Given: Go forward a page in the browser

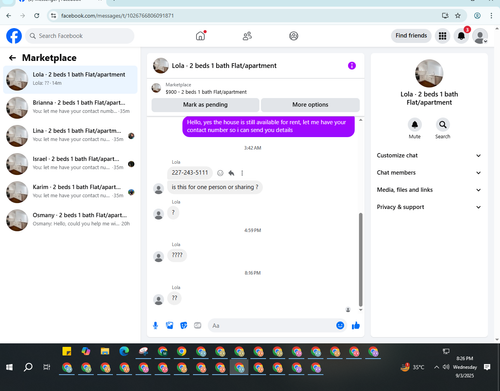Looking at the screenshot, I should 22,16.
